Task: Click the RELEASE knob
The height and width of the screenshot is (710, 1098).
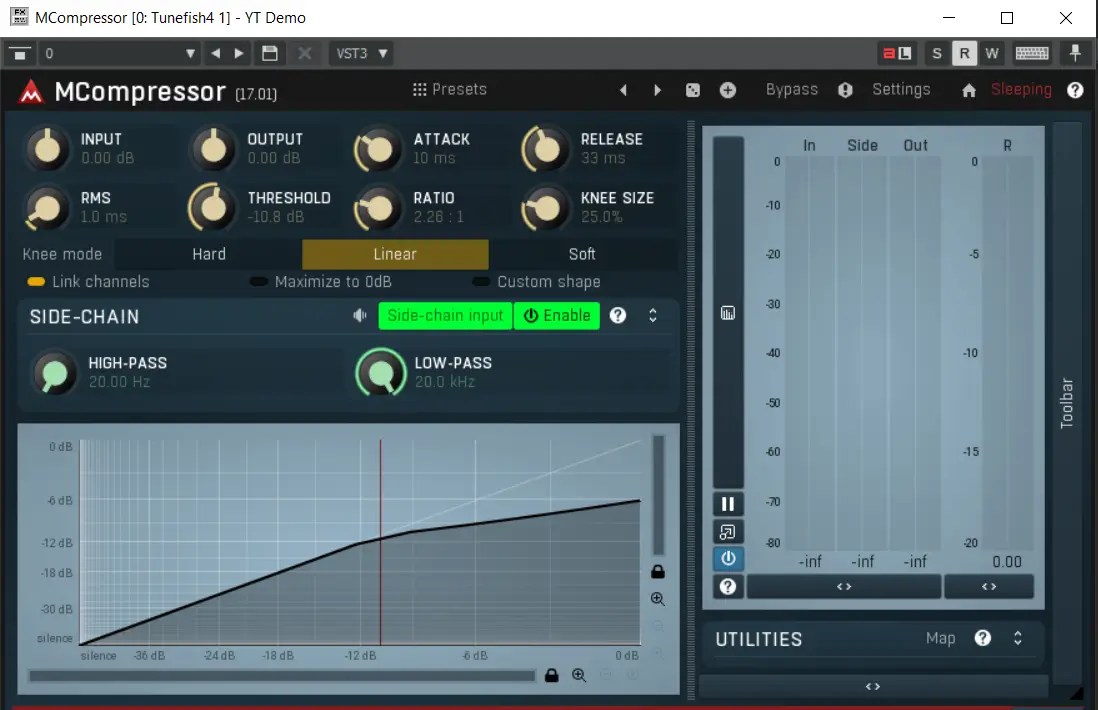Action: coord(544,148)
